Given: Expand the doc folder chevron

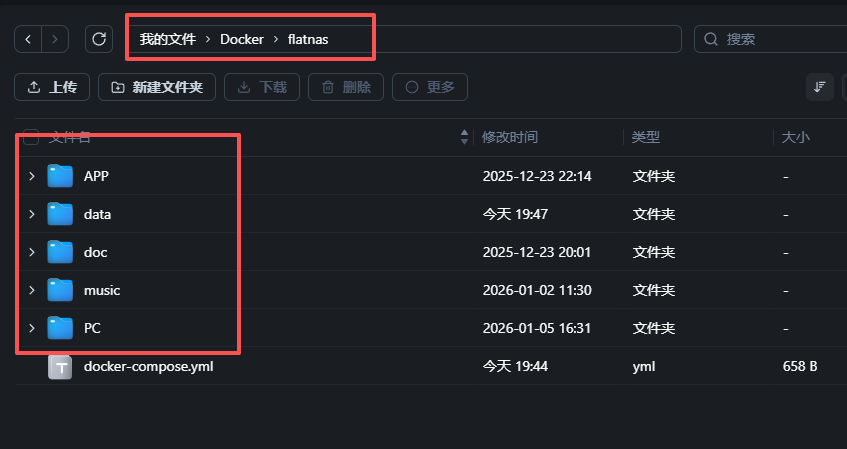Looking at the screenshot, I should (x=32, y=252).
